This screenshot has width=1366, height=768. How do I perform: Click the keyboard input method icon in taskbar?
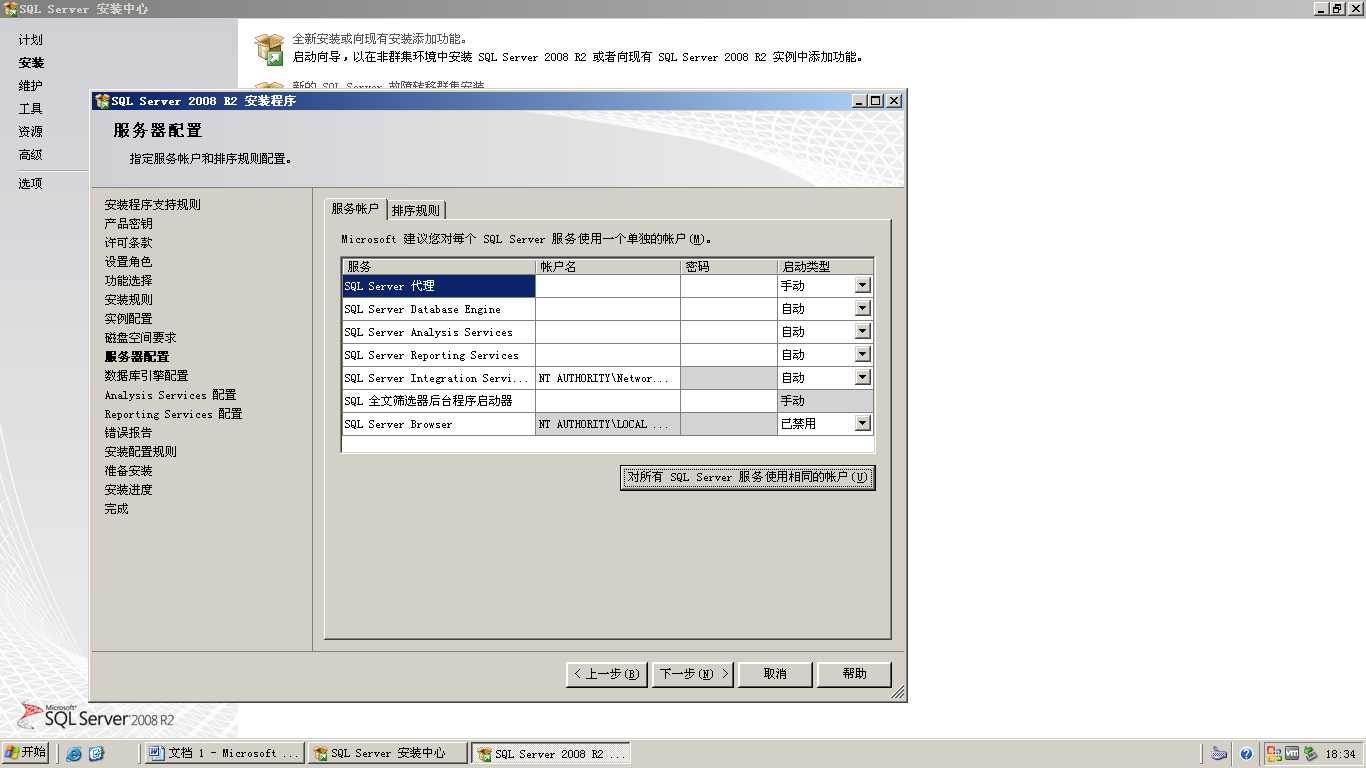tap(1218, 754)
